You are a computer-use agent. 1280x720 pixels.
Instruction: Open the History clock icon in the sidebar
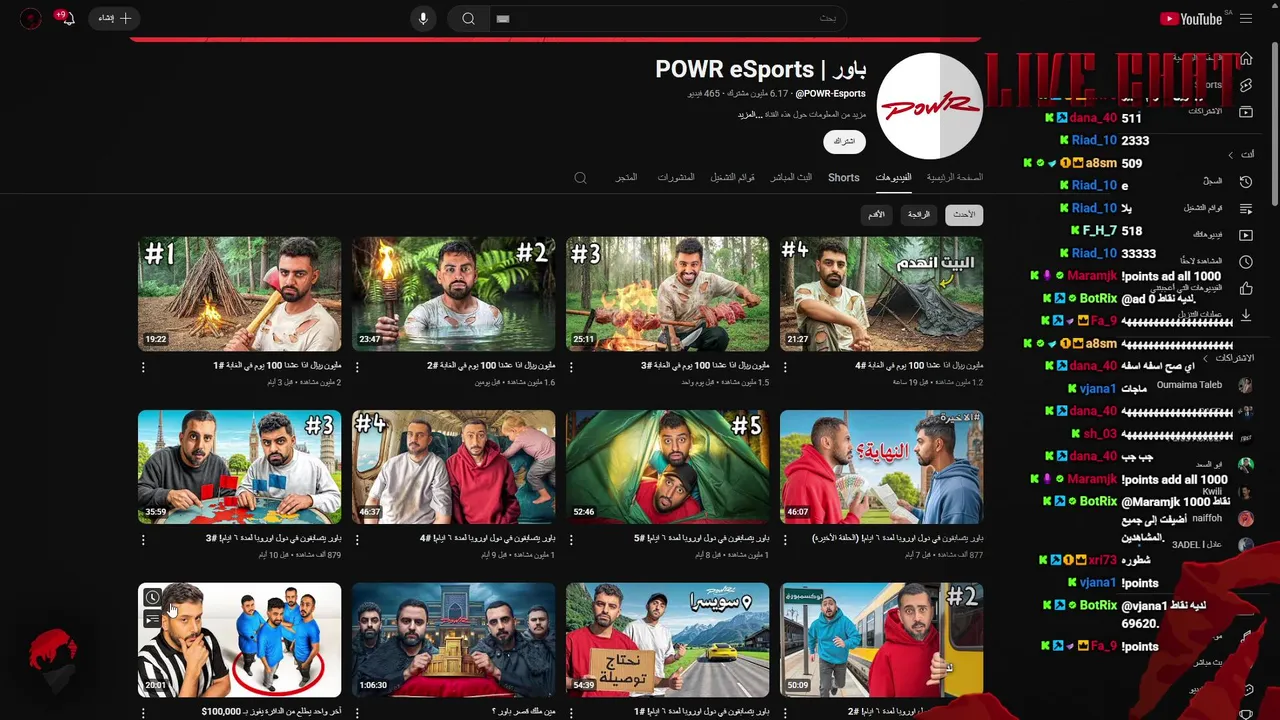1246,182
